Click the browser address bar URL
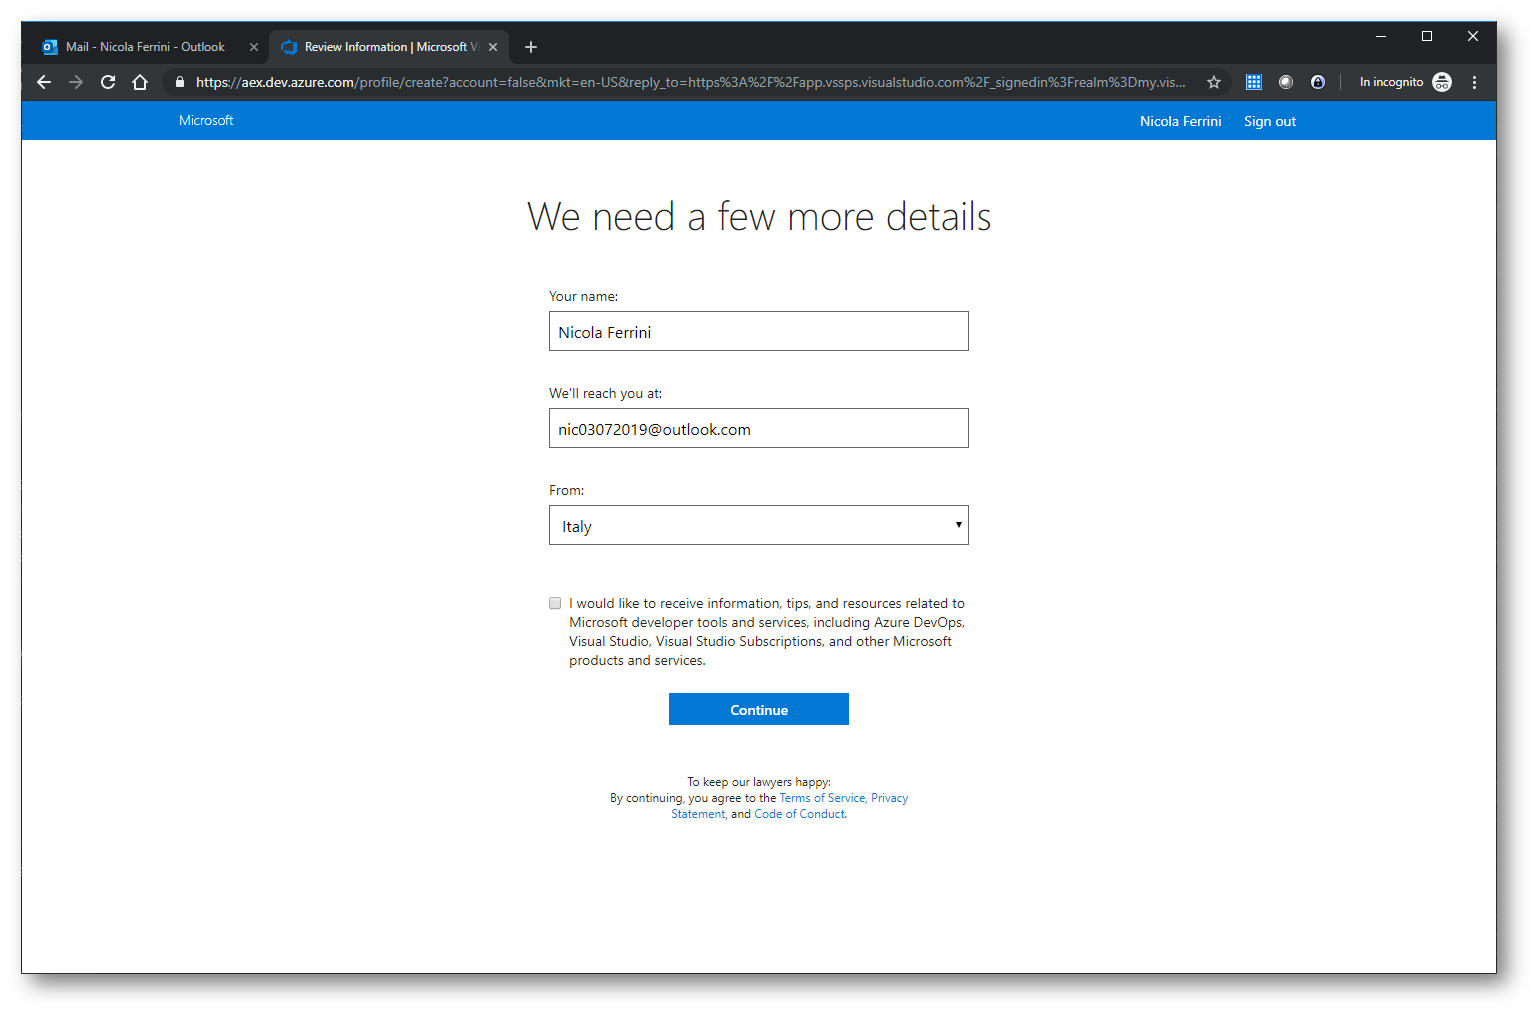Viewport: 1539px width, 1016px height. [x=690, y=82]
